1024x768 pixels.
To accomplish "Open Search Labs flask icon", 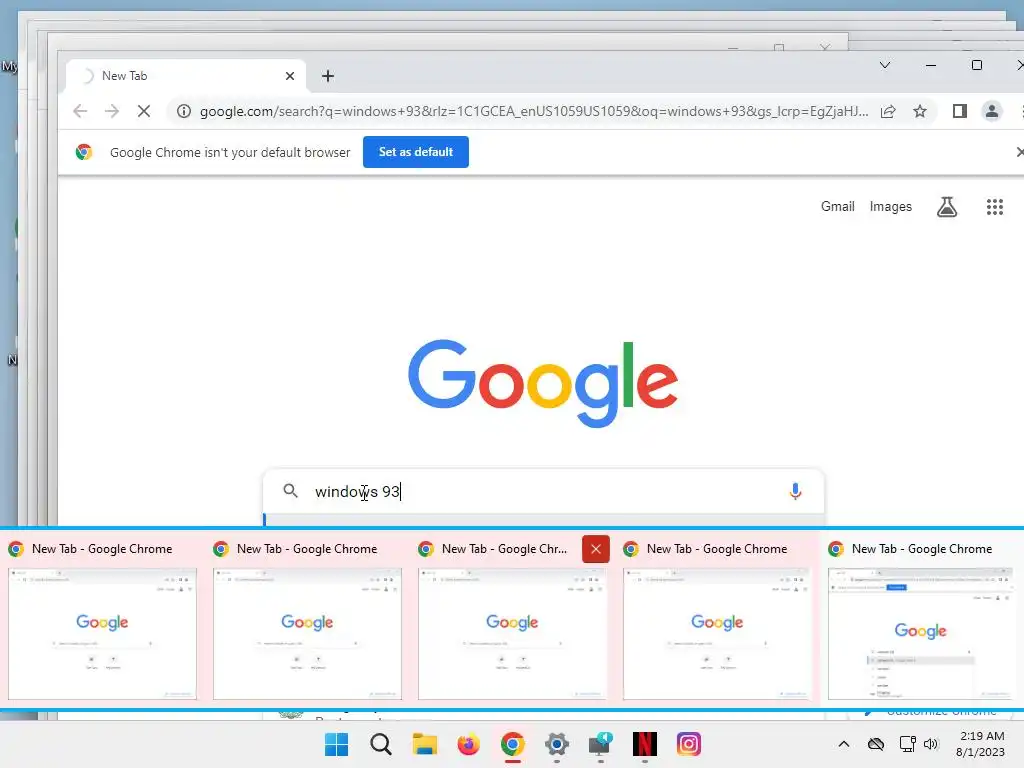I will click(x=947, y=207).
